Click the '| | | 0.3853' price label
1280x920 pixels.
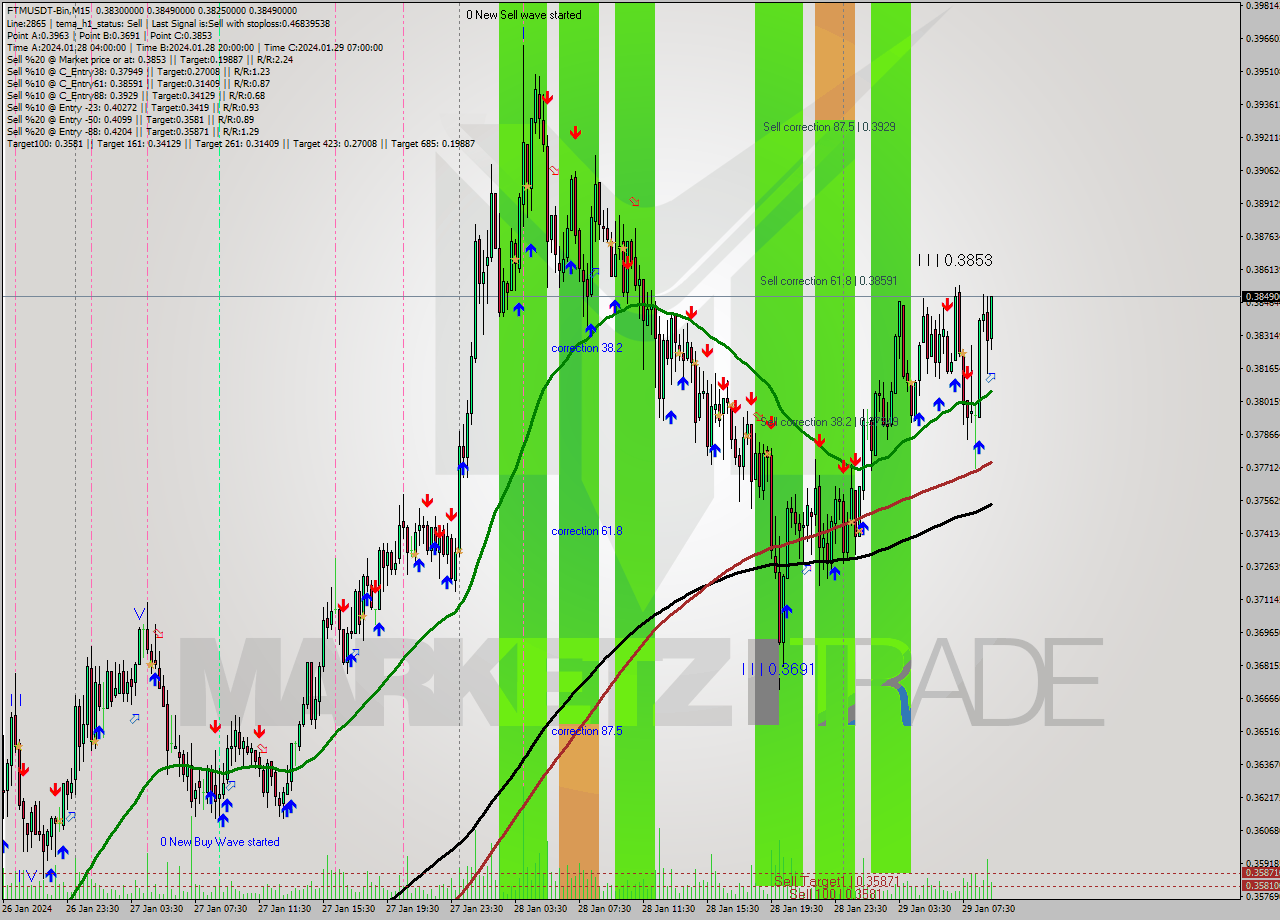[x=955, y=260]
